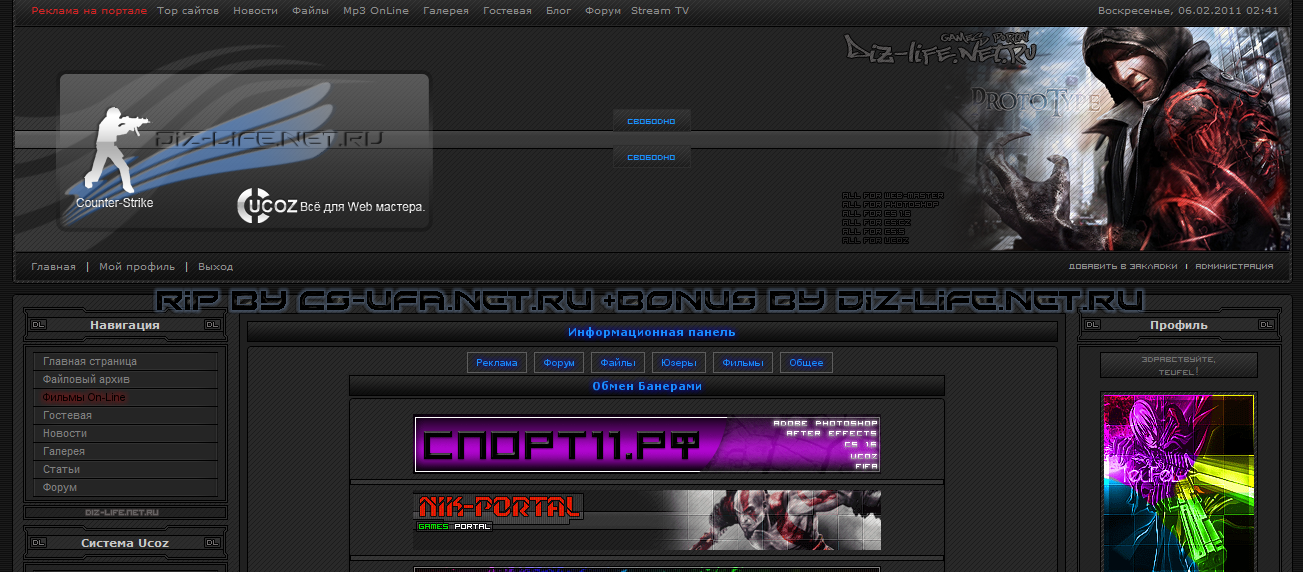Open Мой профиль page
This screenshot has width=1303, height=572.
pyautogui.click(x=137, y=267)
